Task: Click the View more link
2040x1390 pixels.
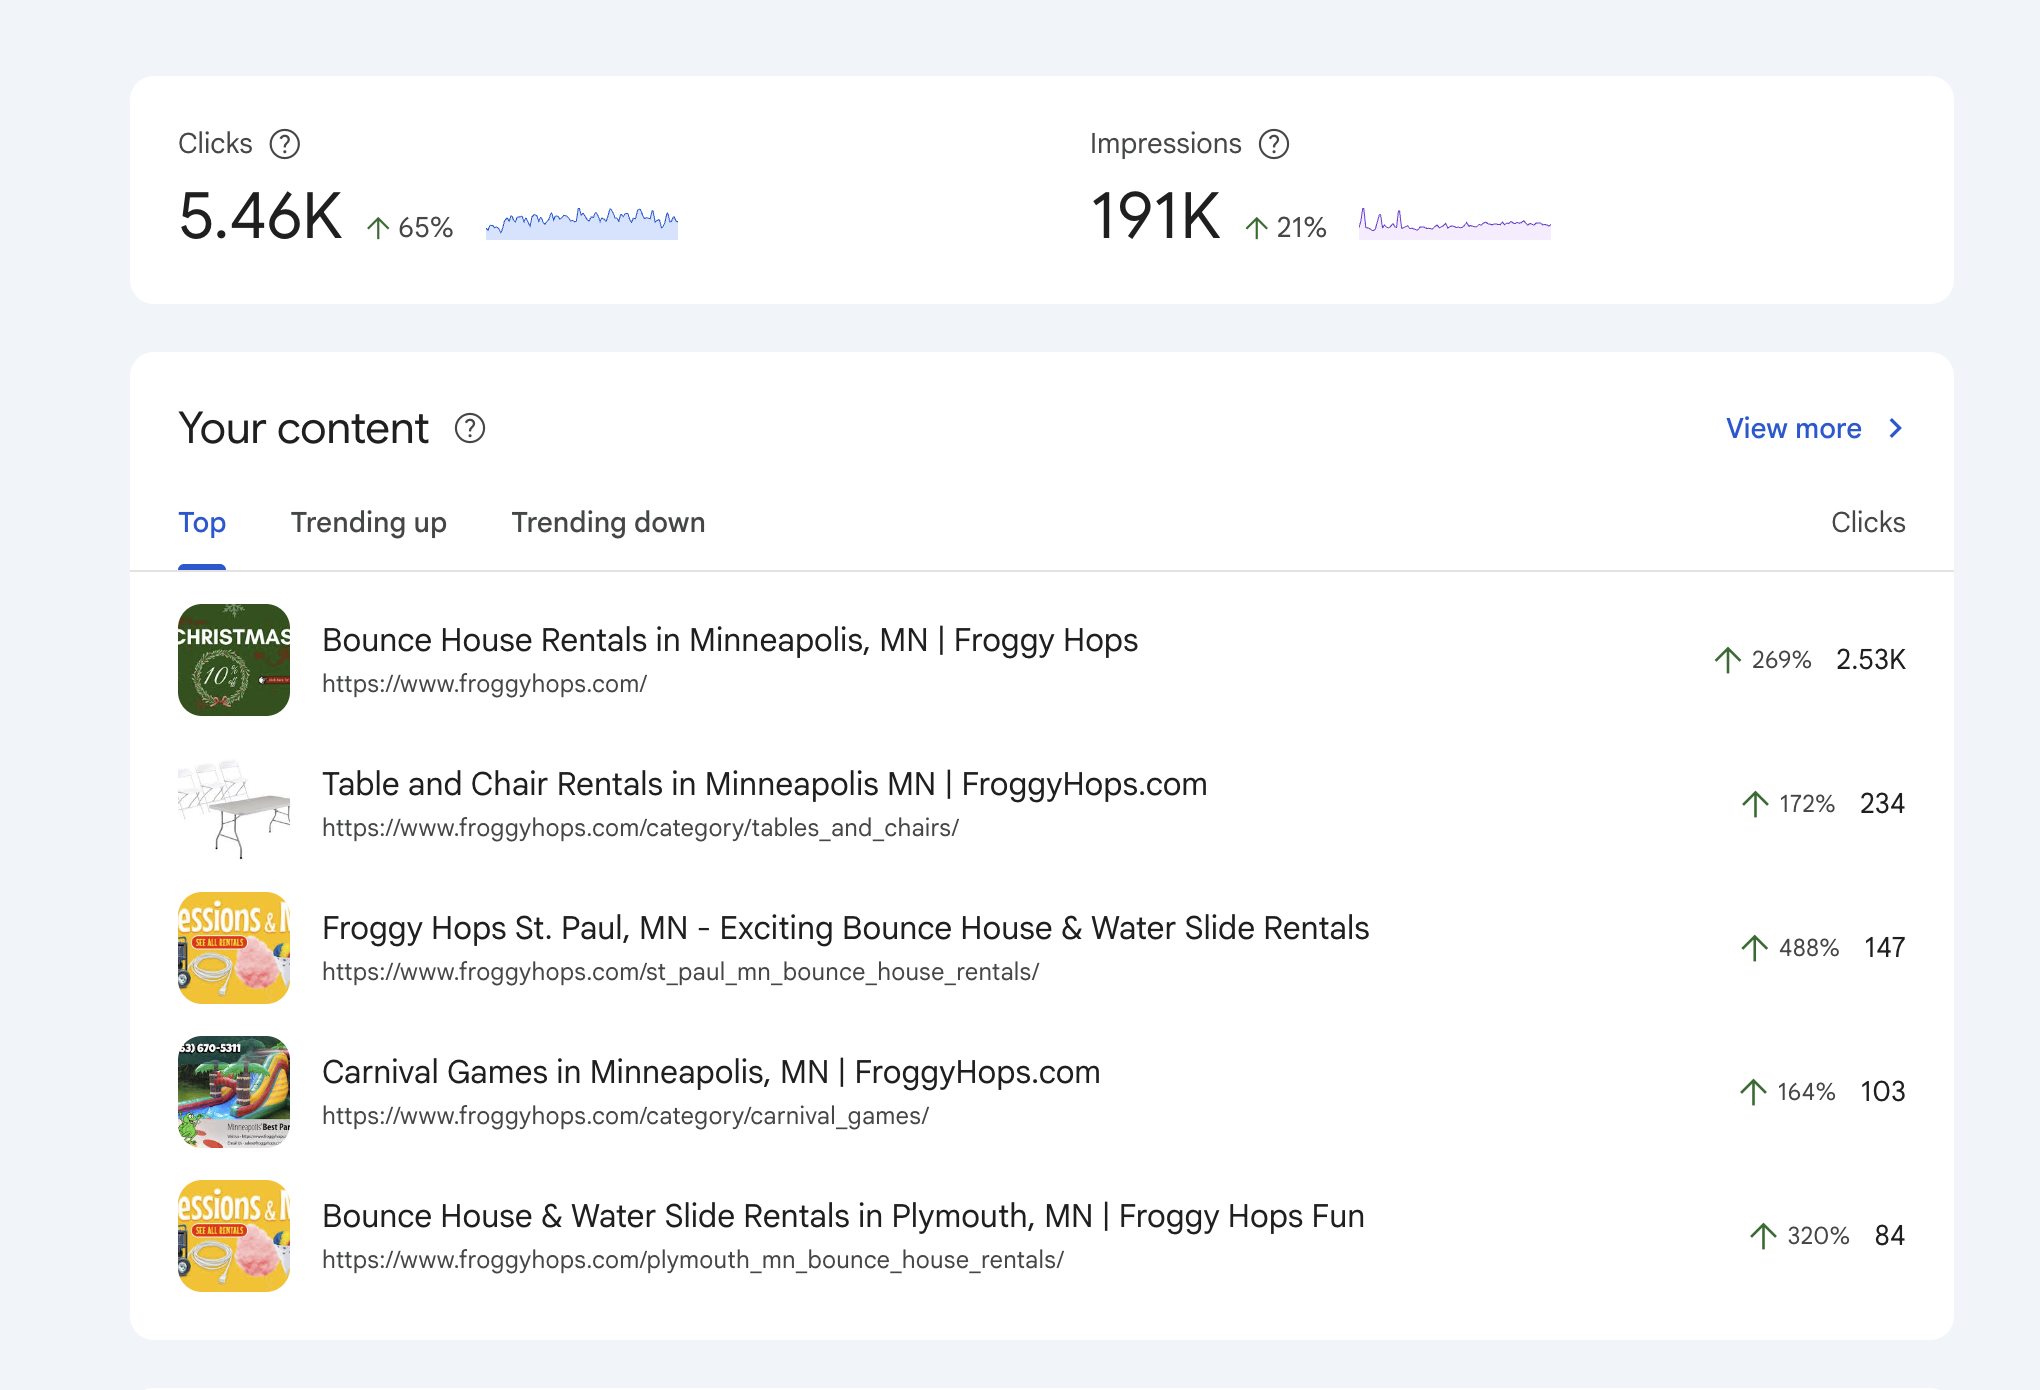Action: click(1794, 428)
